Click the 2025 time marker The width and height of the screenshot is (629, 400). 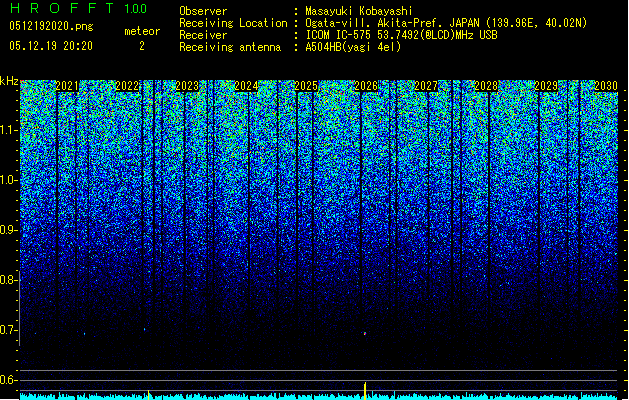coord(306,86)
